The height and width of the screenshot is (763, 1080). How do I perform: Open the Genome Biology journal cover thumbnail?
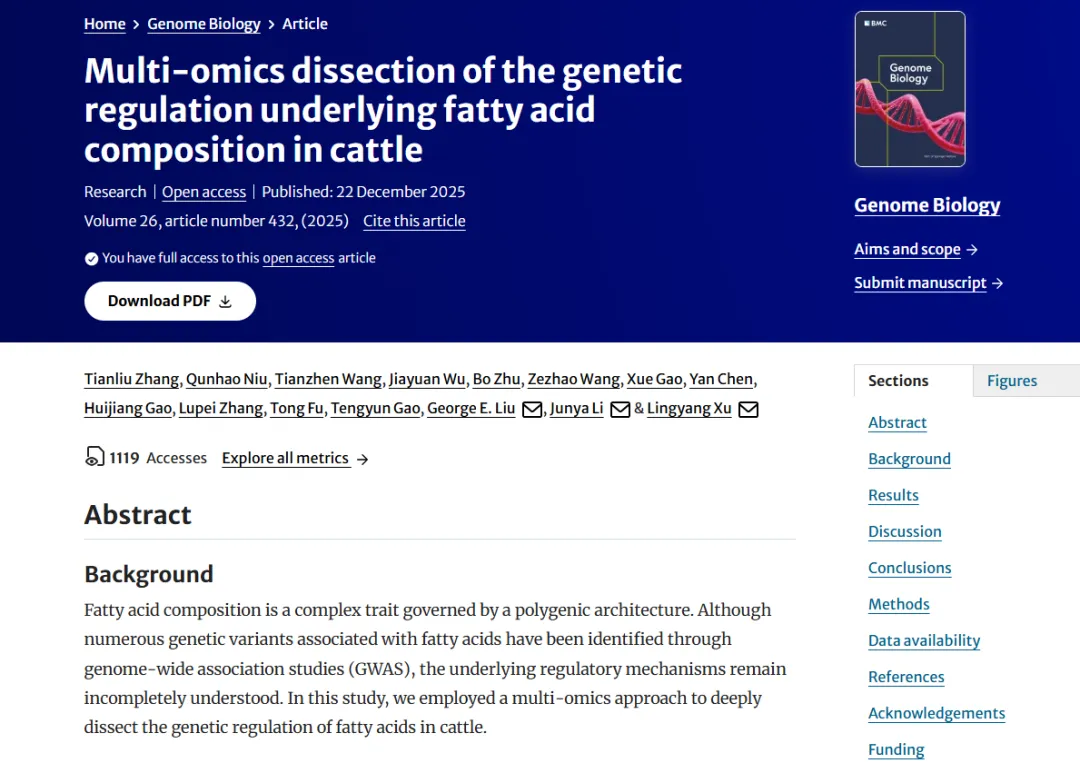click(x=910, y=89)
